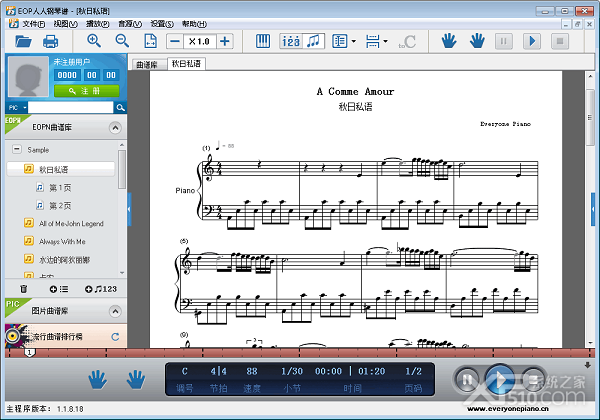Click the X1.0 zoom factor field
The height and width of the screenshot is (420, 600).
[200, 41]
